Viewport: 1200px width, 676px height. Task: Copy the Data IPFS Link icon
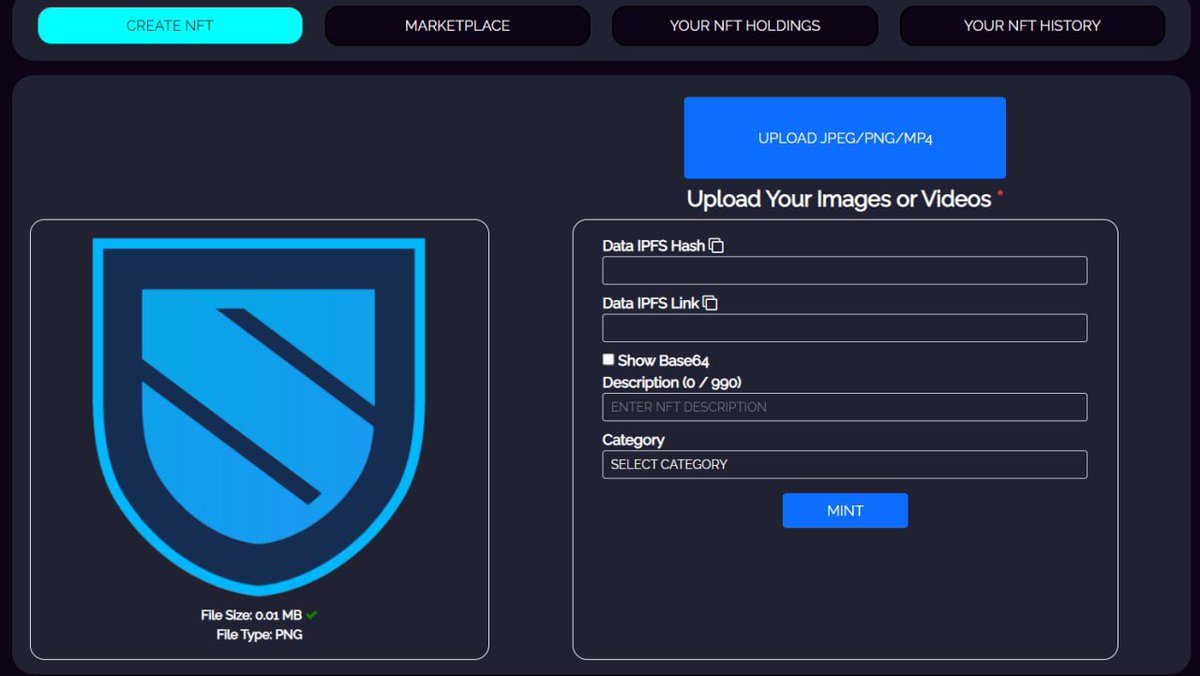[x=710, y=303]
